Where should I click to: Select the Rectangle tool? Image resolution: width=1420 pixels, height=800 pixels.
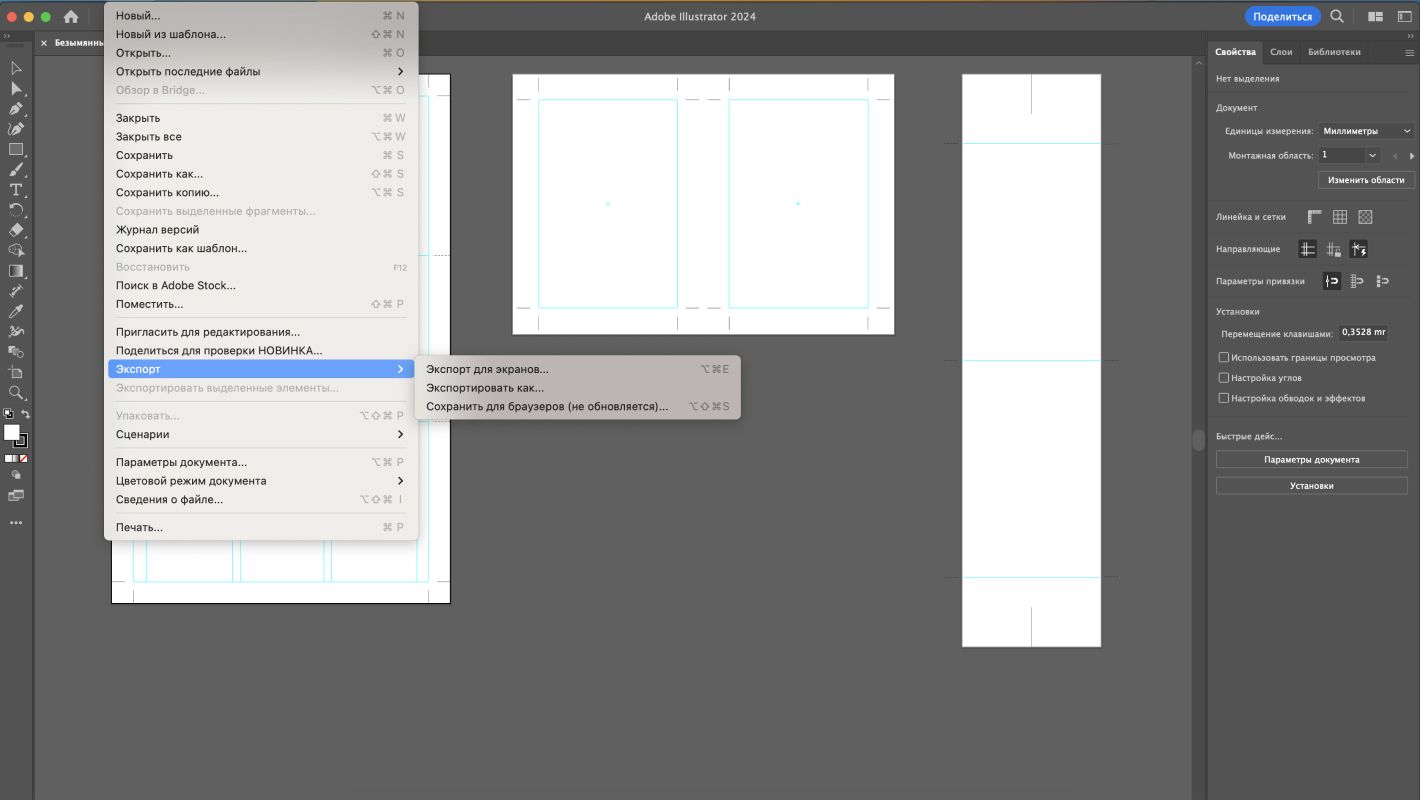(16, 149)
